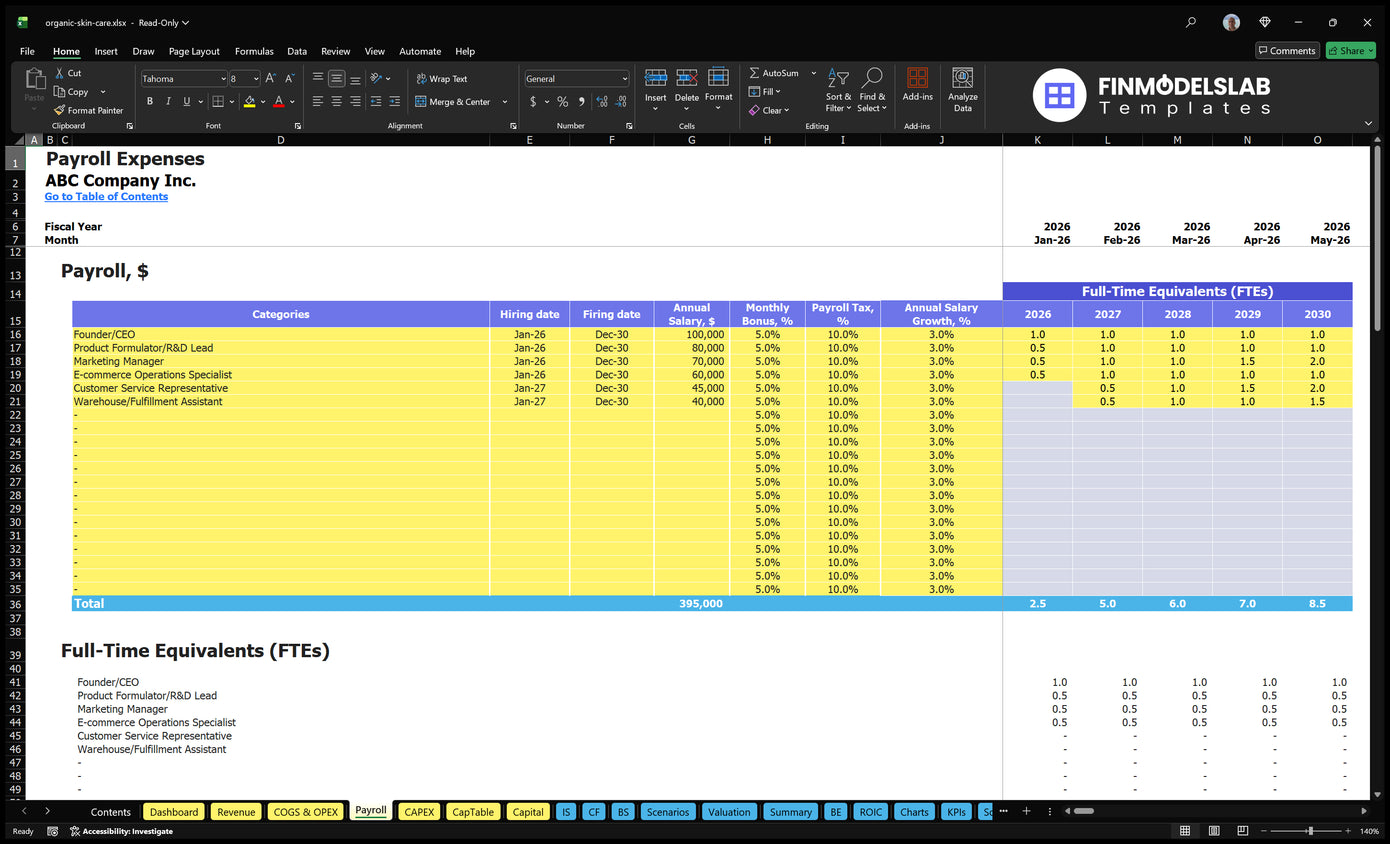Toggle italic formatting on

(x=166, y=101)
